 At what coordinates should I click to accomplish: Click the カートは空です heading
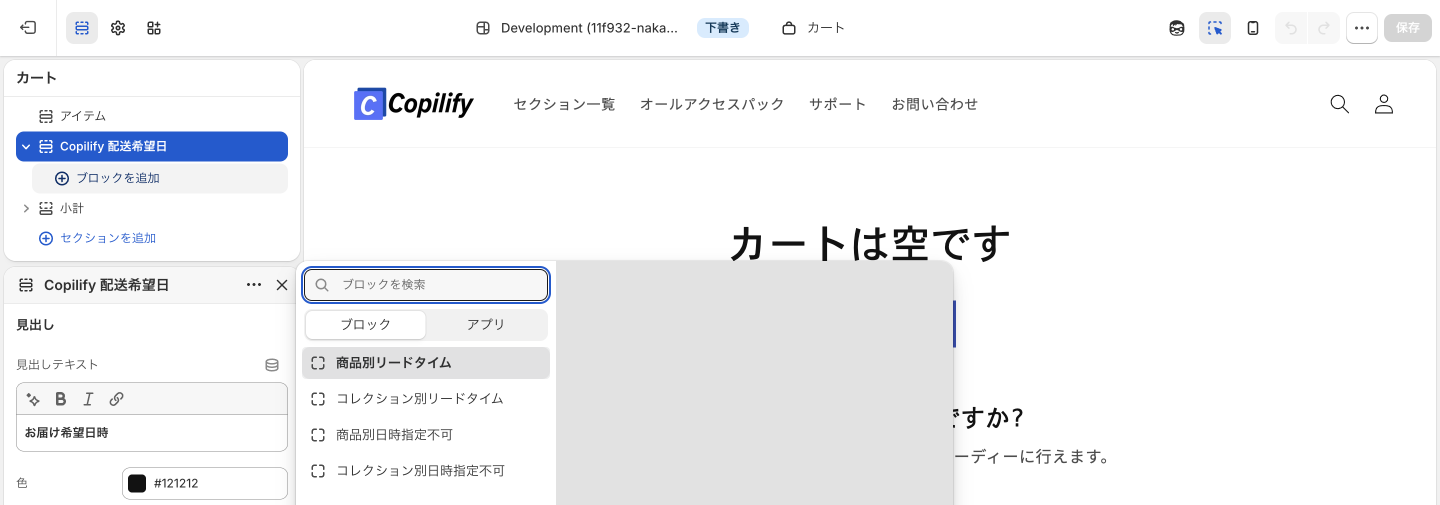tap(870, 243)
